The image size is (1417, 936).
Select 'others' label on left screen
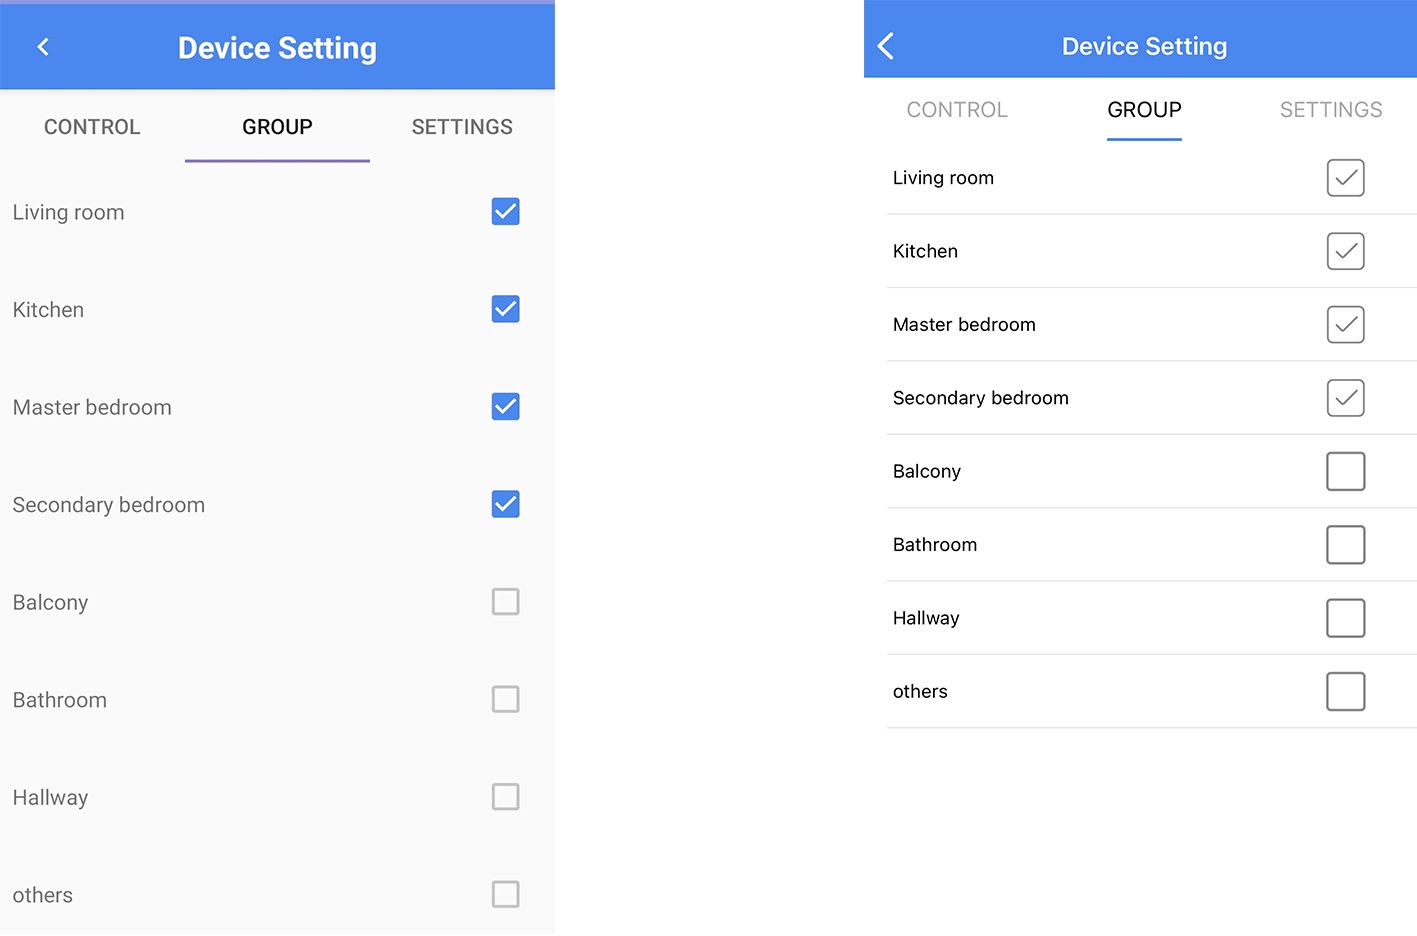42,895
